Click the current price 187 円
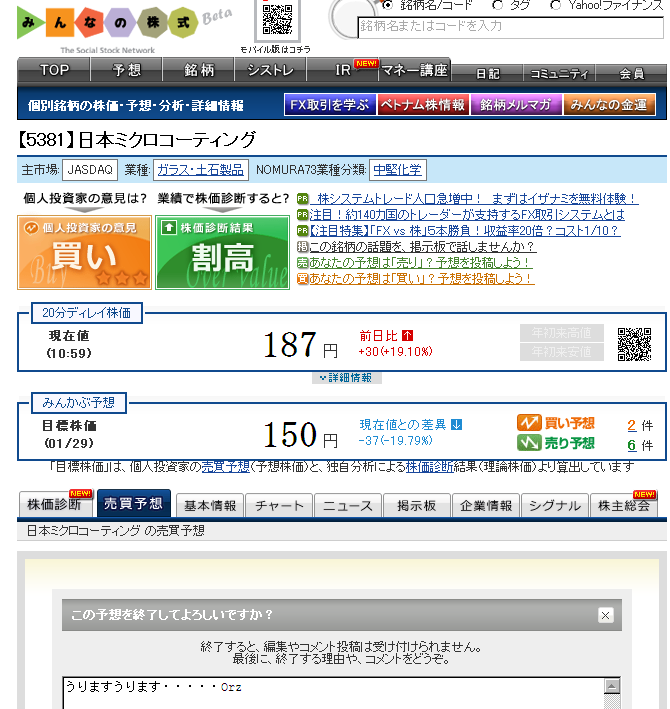 click(x=301, y=345)
